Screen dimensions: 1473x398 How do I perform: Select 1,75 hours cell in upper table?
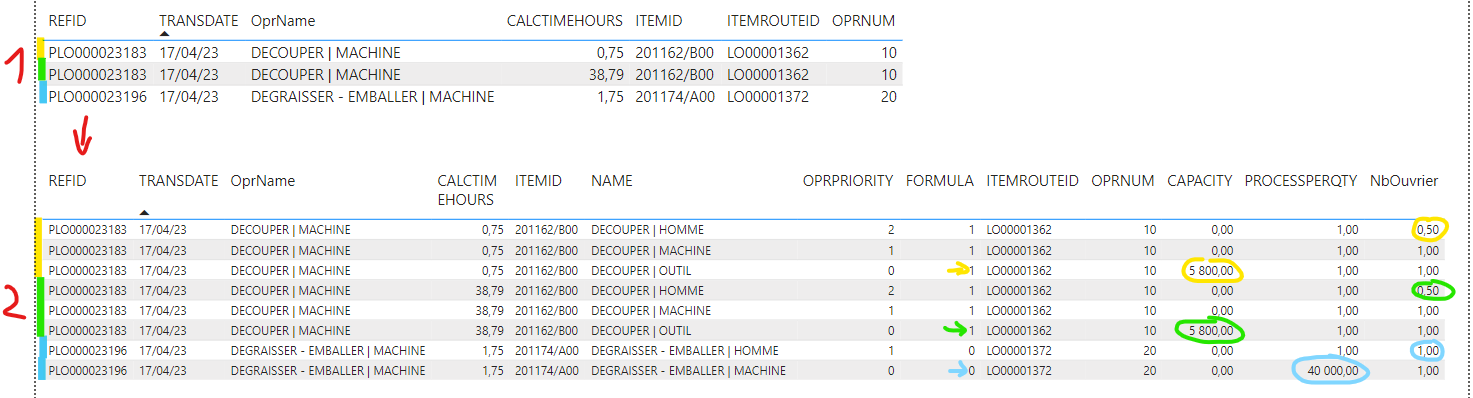tap(610, 97)
